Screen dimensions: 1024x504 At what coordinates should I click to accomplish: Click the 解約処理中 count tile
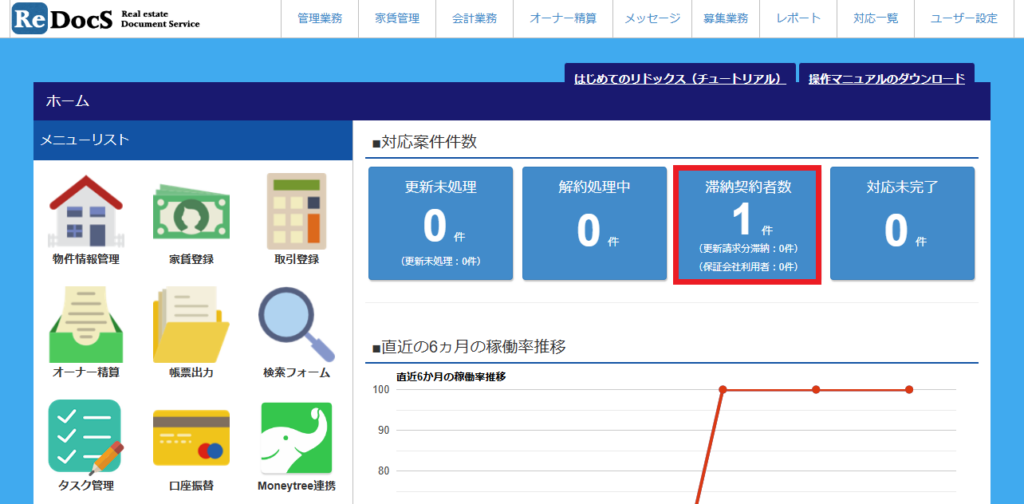[x=595, y=223]
